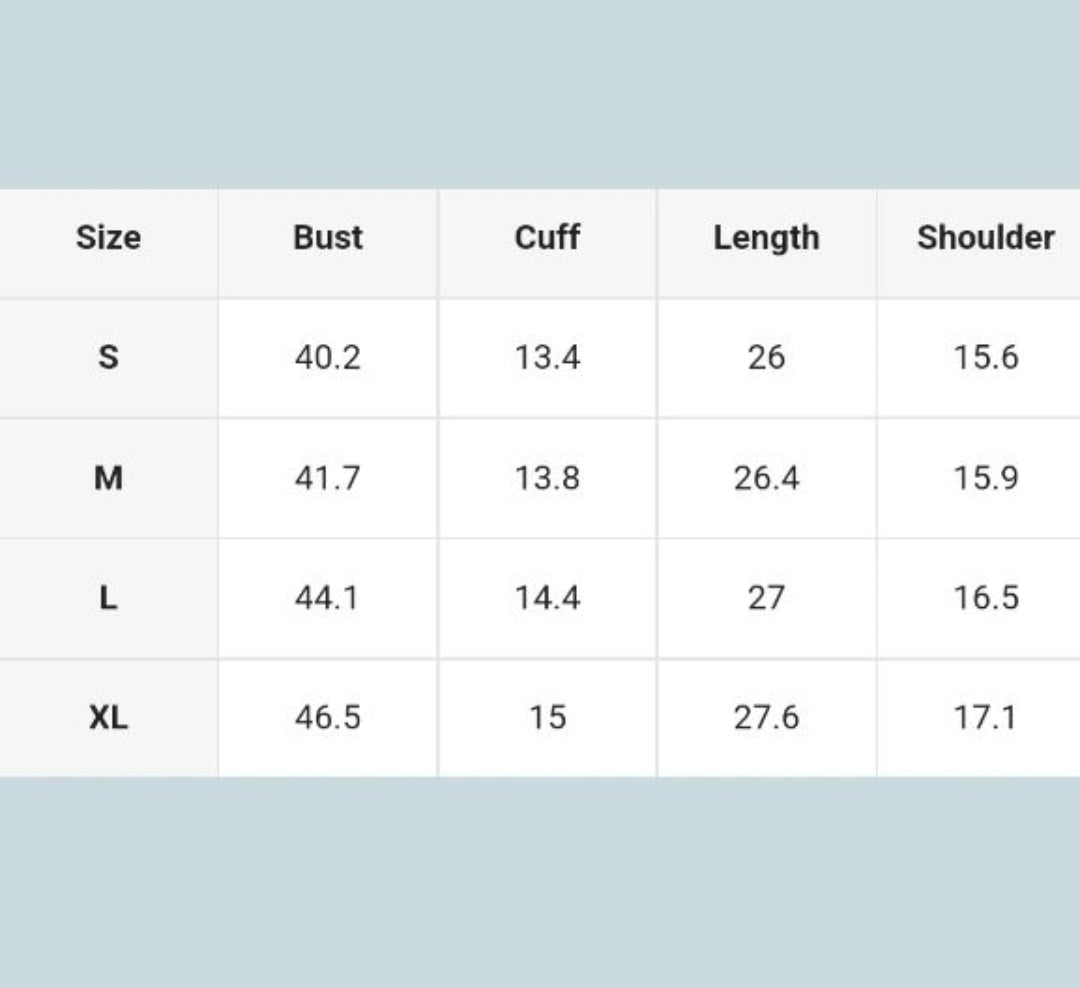The width and height of the screenshot is (1080, 988).
Task: Click the Shoulder column header
Action: [985, 238]
